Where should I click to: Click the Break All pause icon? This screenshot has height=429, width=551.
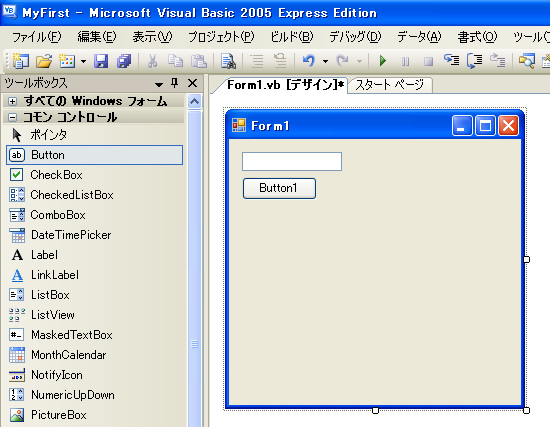406,61
